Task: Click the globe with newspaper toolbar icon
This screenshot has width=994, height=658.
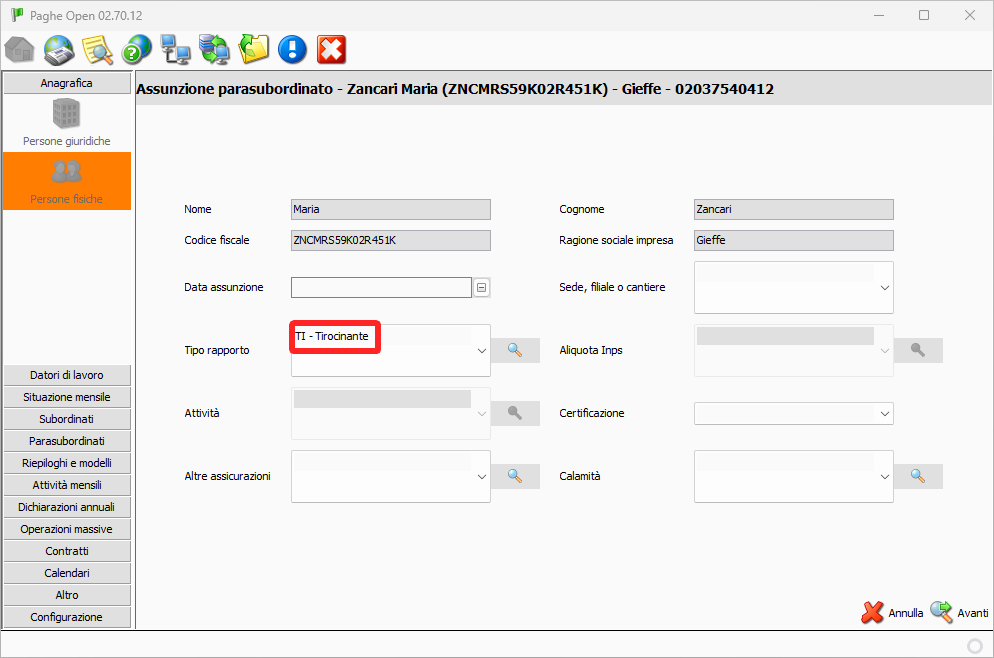Action: pos(59,49)
